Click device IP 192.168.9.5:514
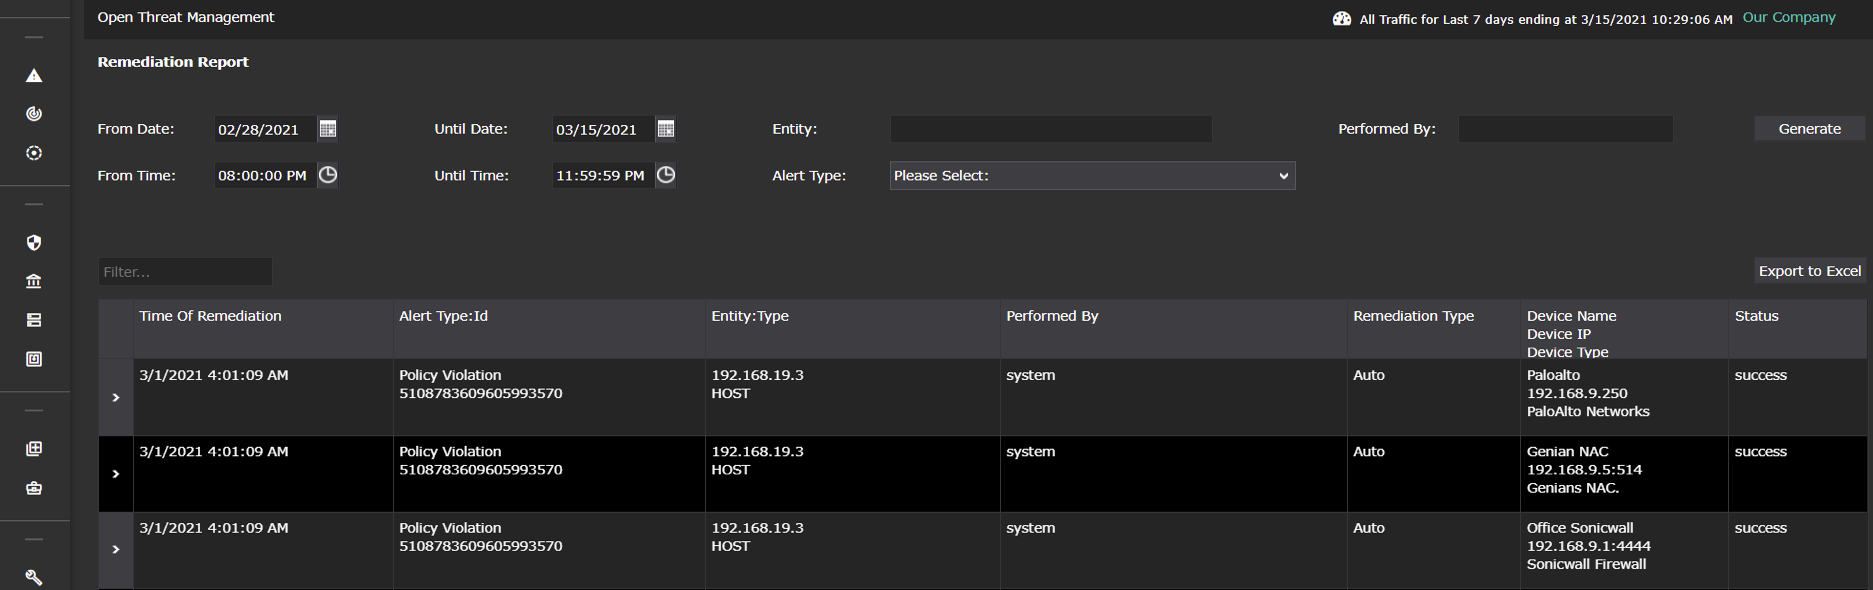 1584,470
